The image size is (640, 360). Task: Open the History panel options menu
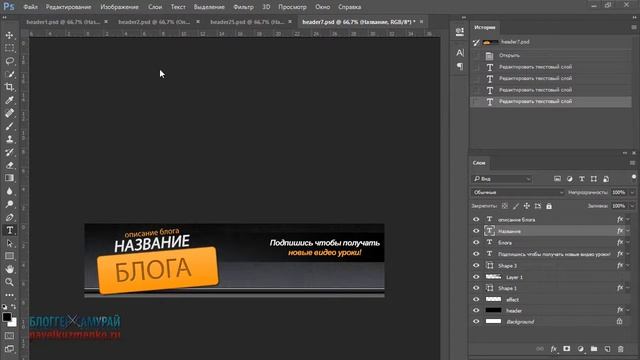[x=633, y=27]
